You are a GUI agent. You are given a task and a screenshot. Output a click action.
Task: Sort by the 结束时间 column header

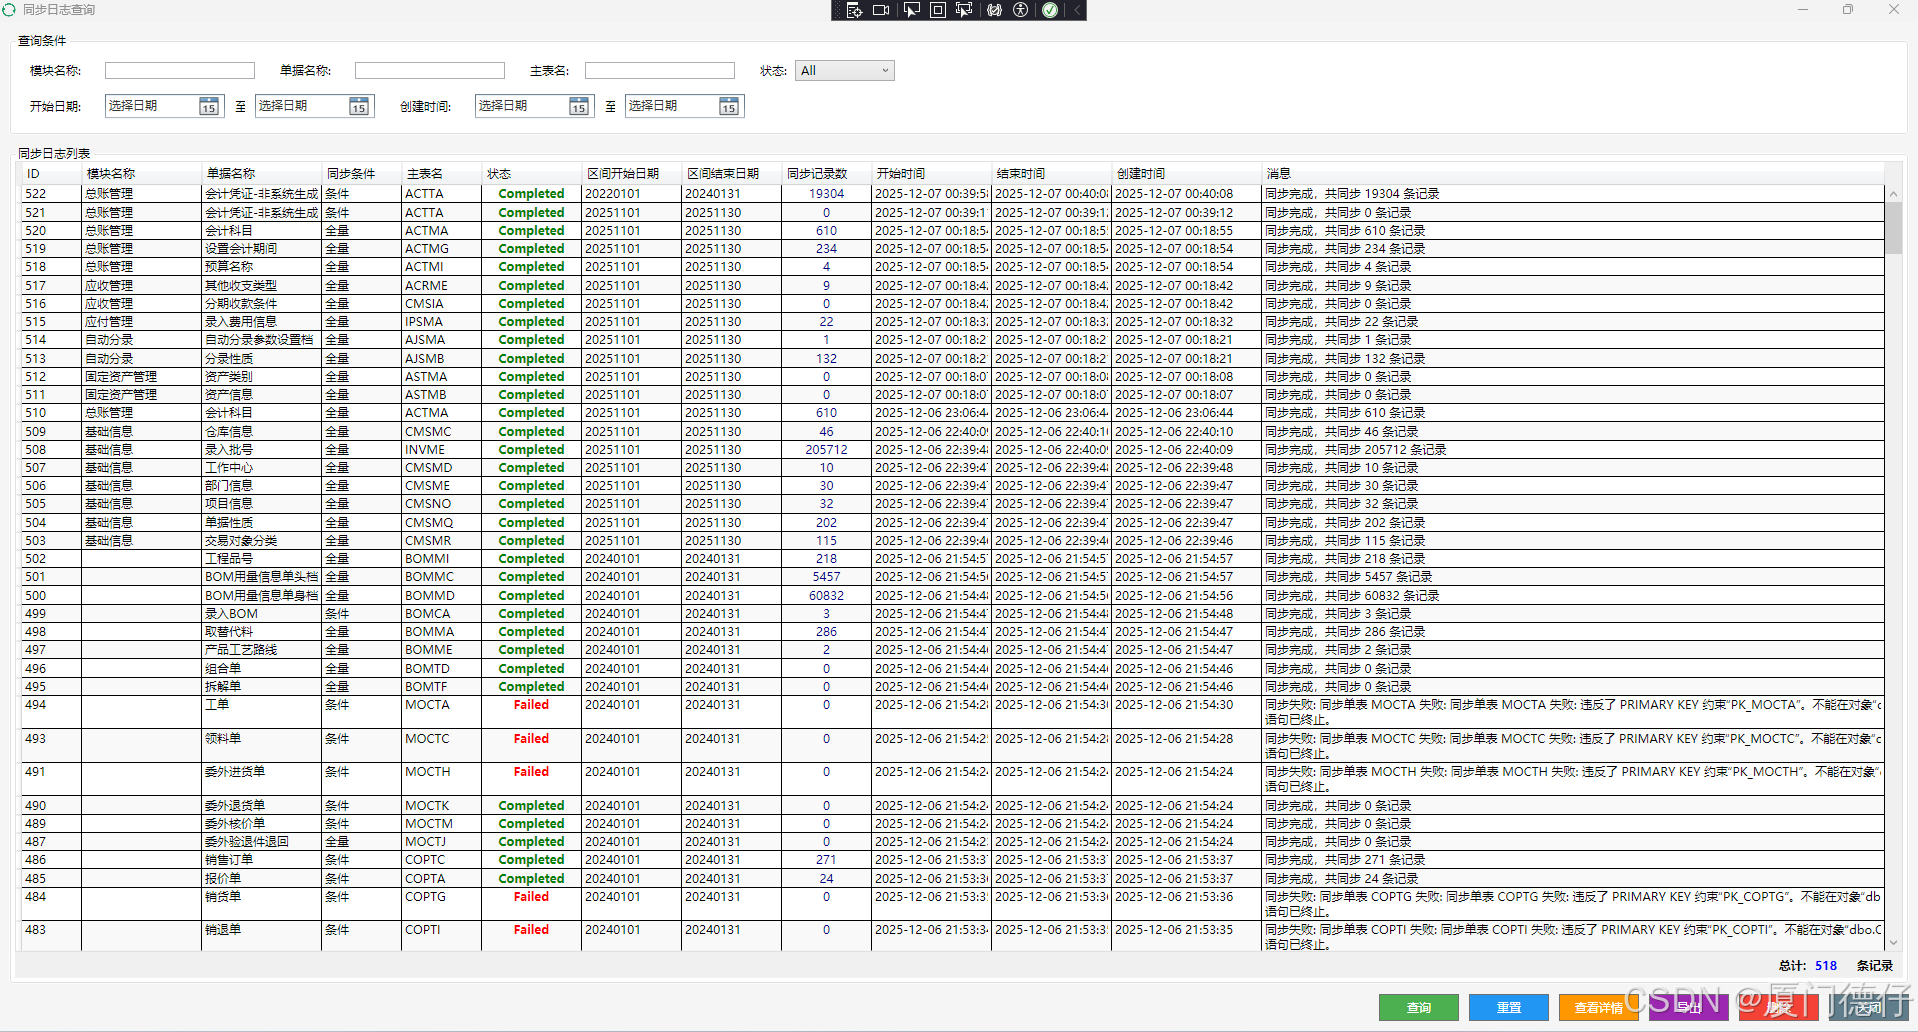1052,173
